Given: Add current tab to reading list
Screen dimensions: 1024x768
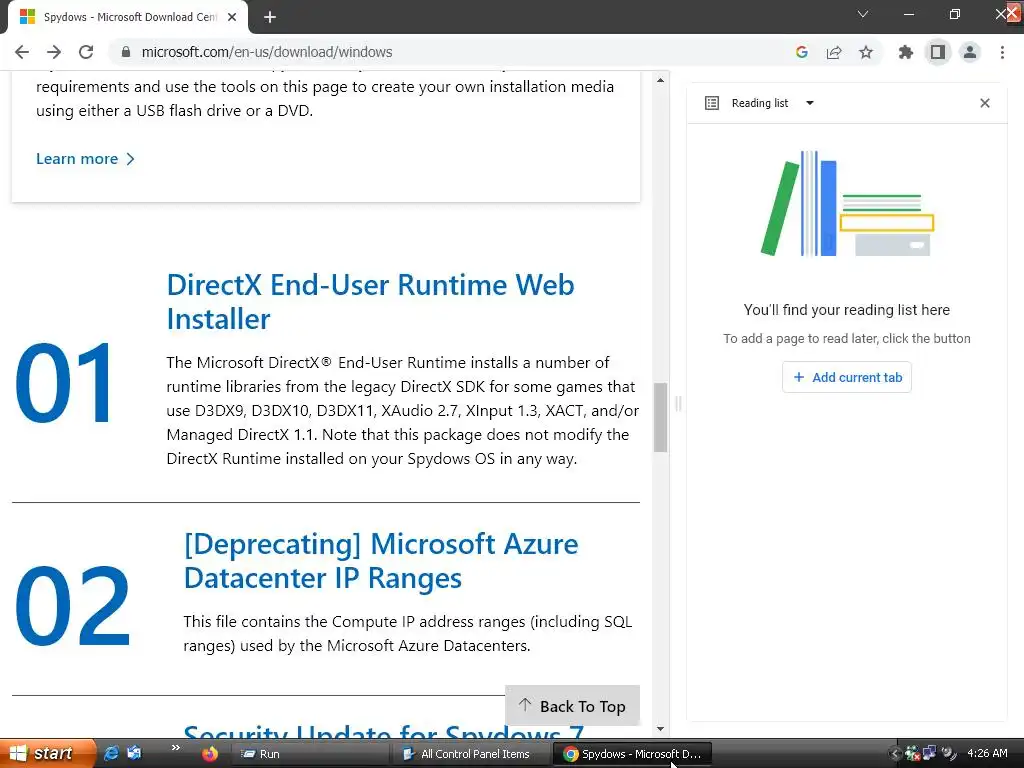Looking at the screenshot, I should tap(847, 377).
